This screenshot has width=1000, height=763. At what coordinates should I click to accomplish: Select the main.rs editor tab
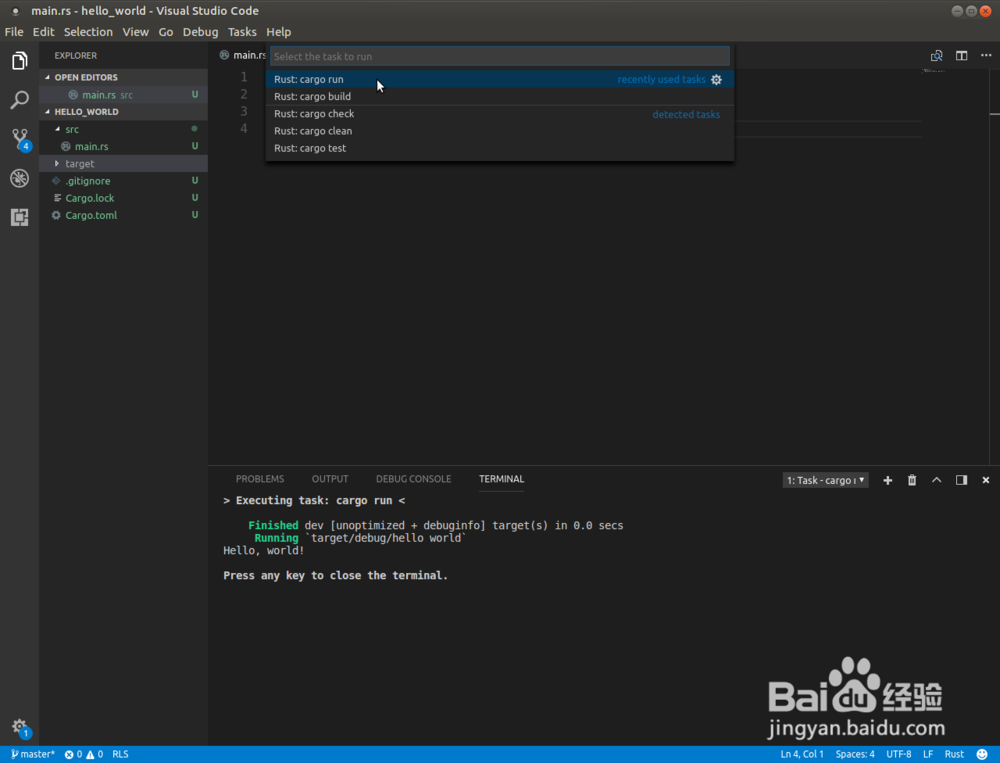pos(242,56)
